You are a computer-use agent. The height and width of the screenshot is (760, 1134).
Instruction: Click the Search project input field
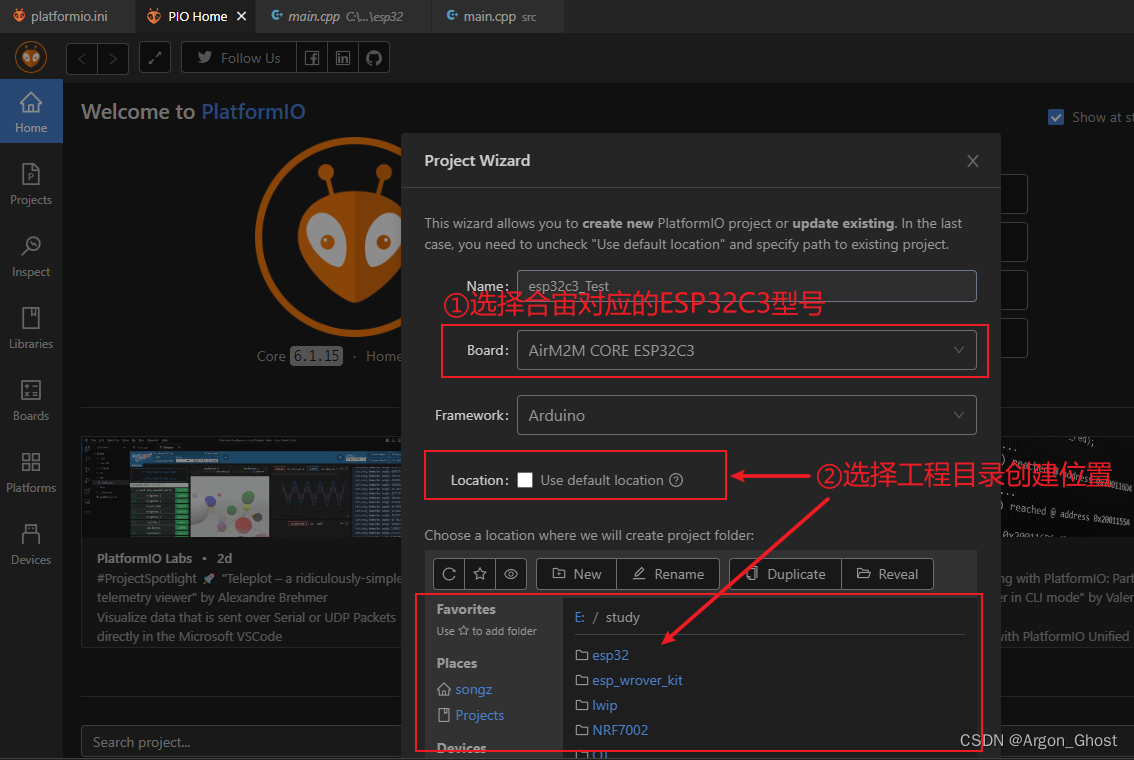[242, 742]
